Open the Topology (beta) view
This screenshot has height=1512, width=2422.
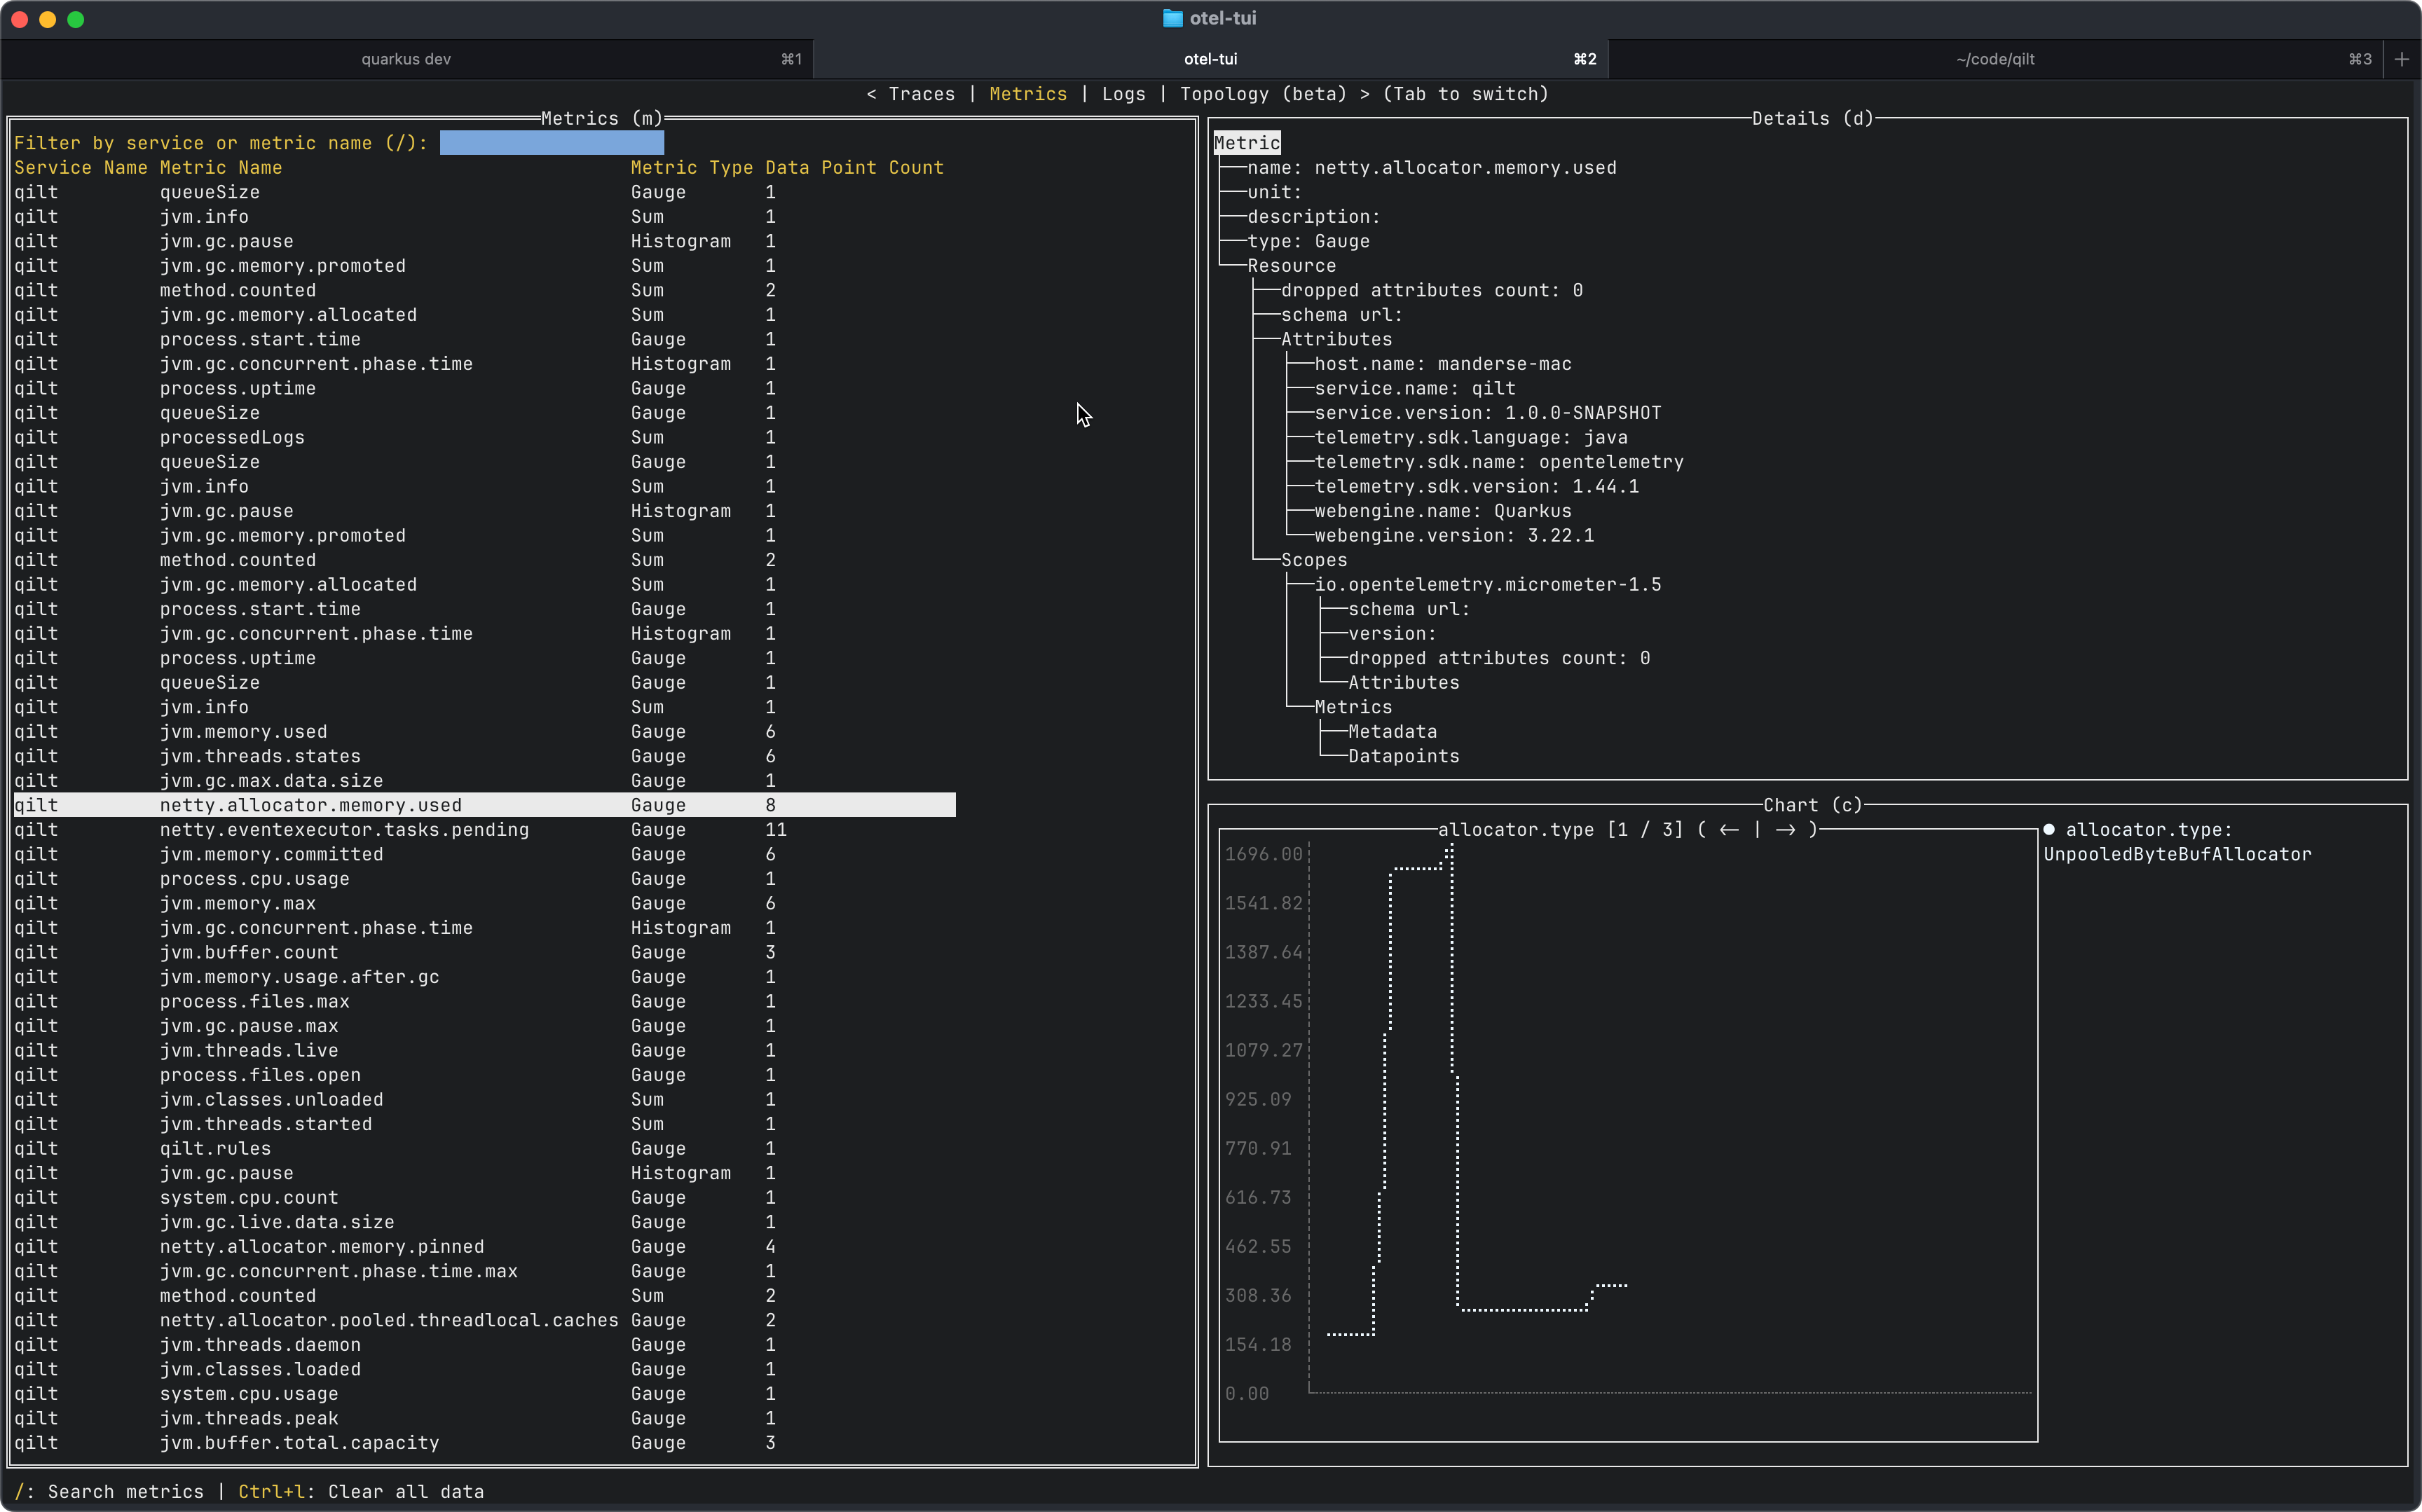[x=1263, y=94]
